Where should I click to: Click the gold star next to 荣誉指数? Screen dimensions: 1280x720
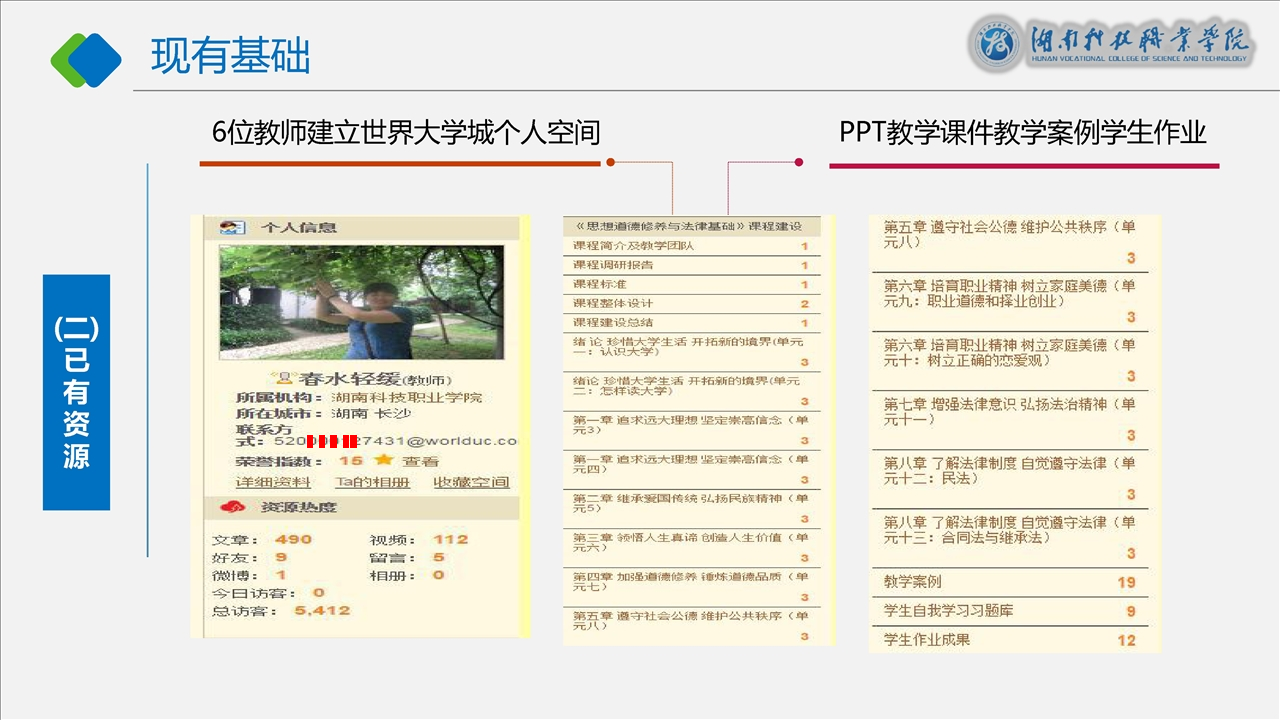[383, 461]
